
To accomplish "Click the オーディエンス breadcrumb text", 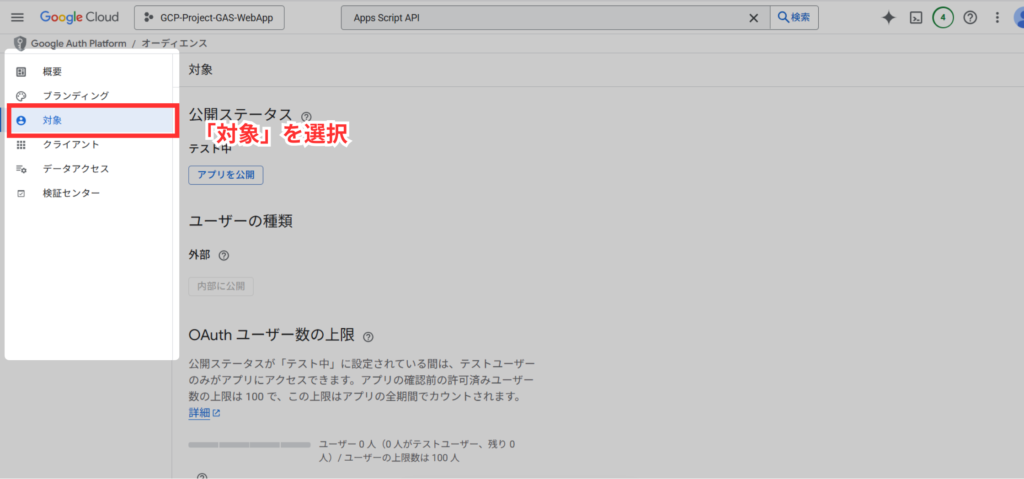I will click(x=174, y=44).
